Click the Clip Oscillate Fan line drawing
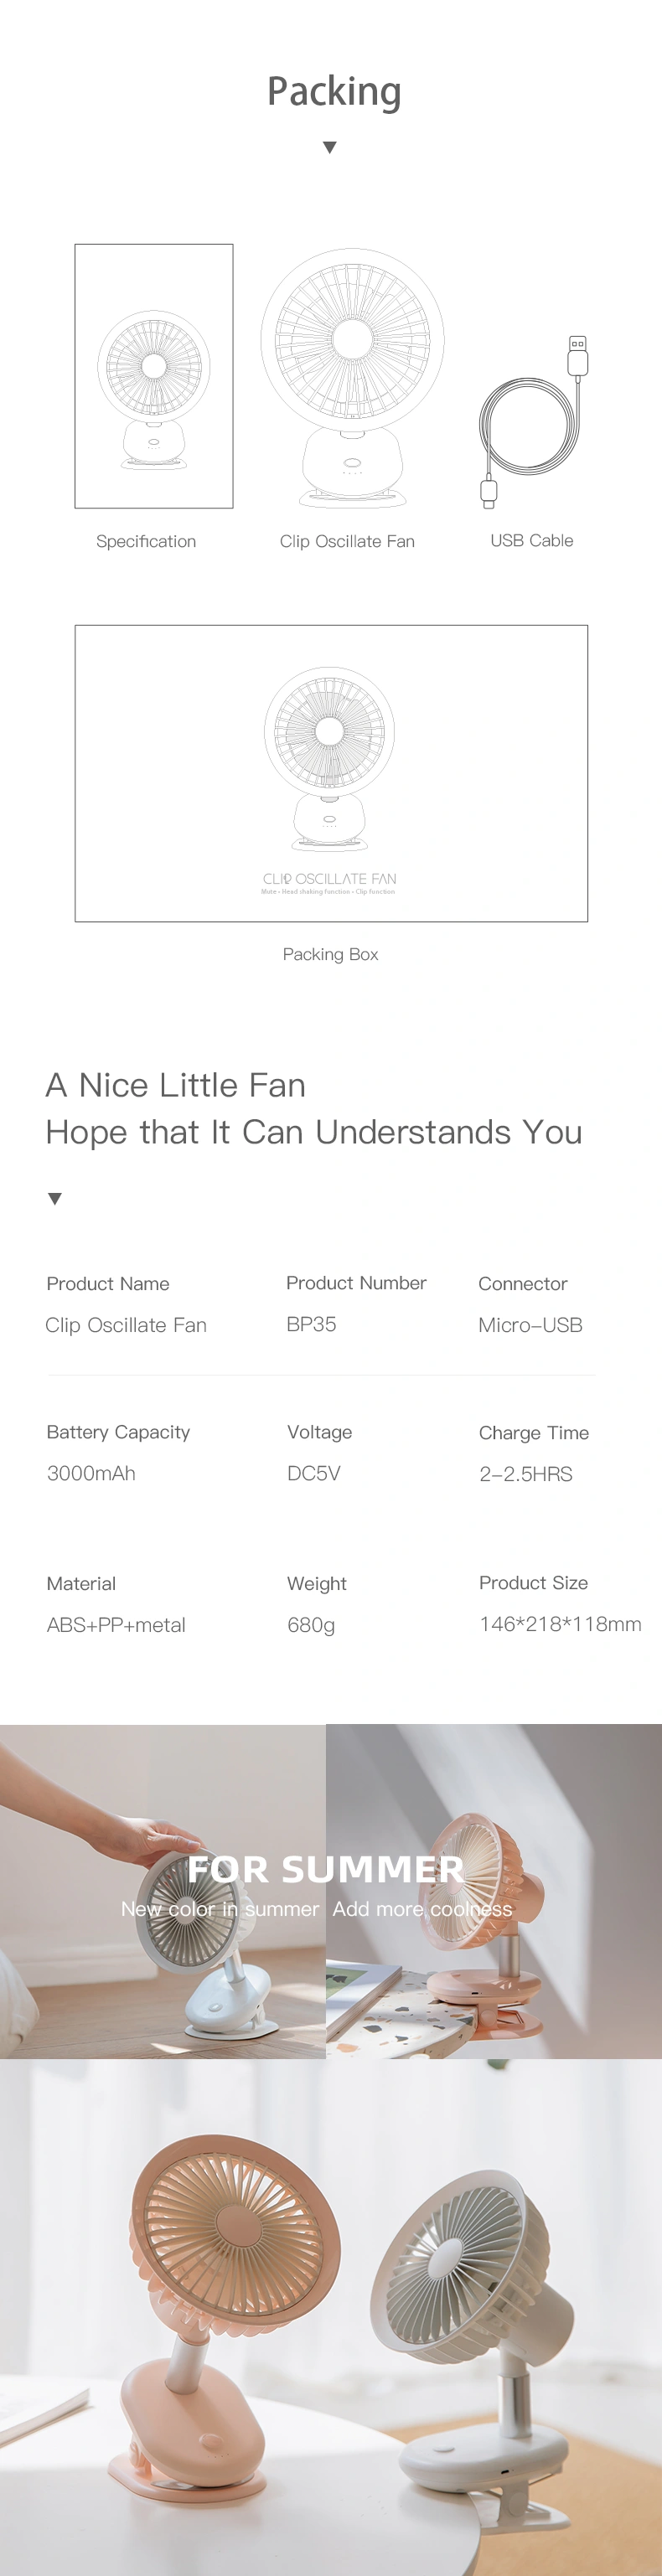The image size is (662, 2576). coord(352,378)
